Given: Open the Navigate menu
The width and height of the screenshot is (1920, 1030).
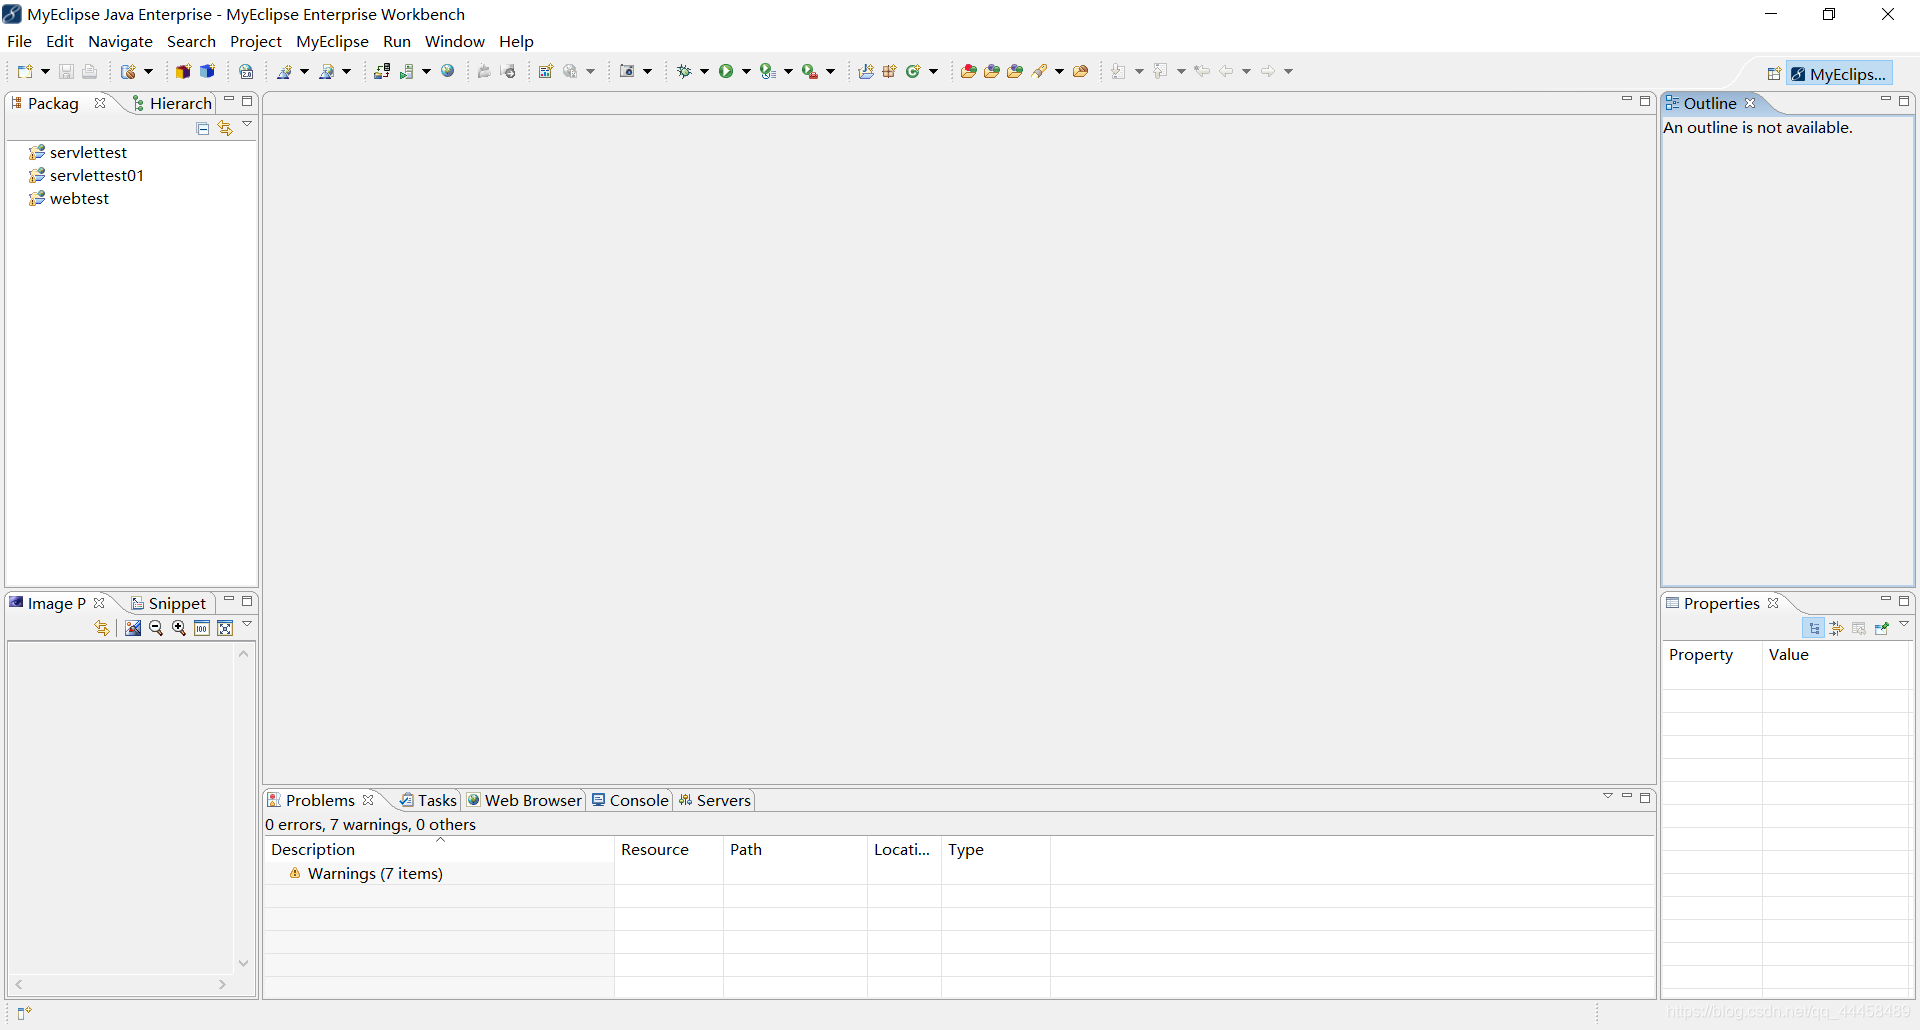Looking at the screenshot, I should tap(120, 41).
